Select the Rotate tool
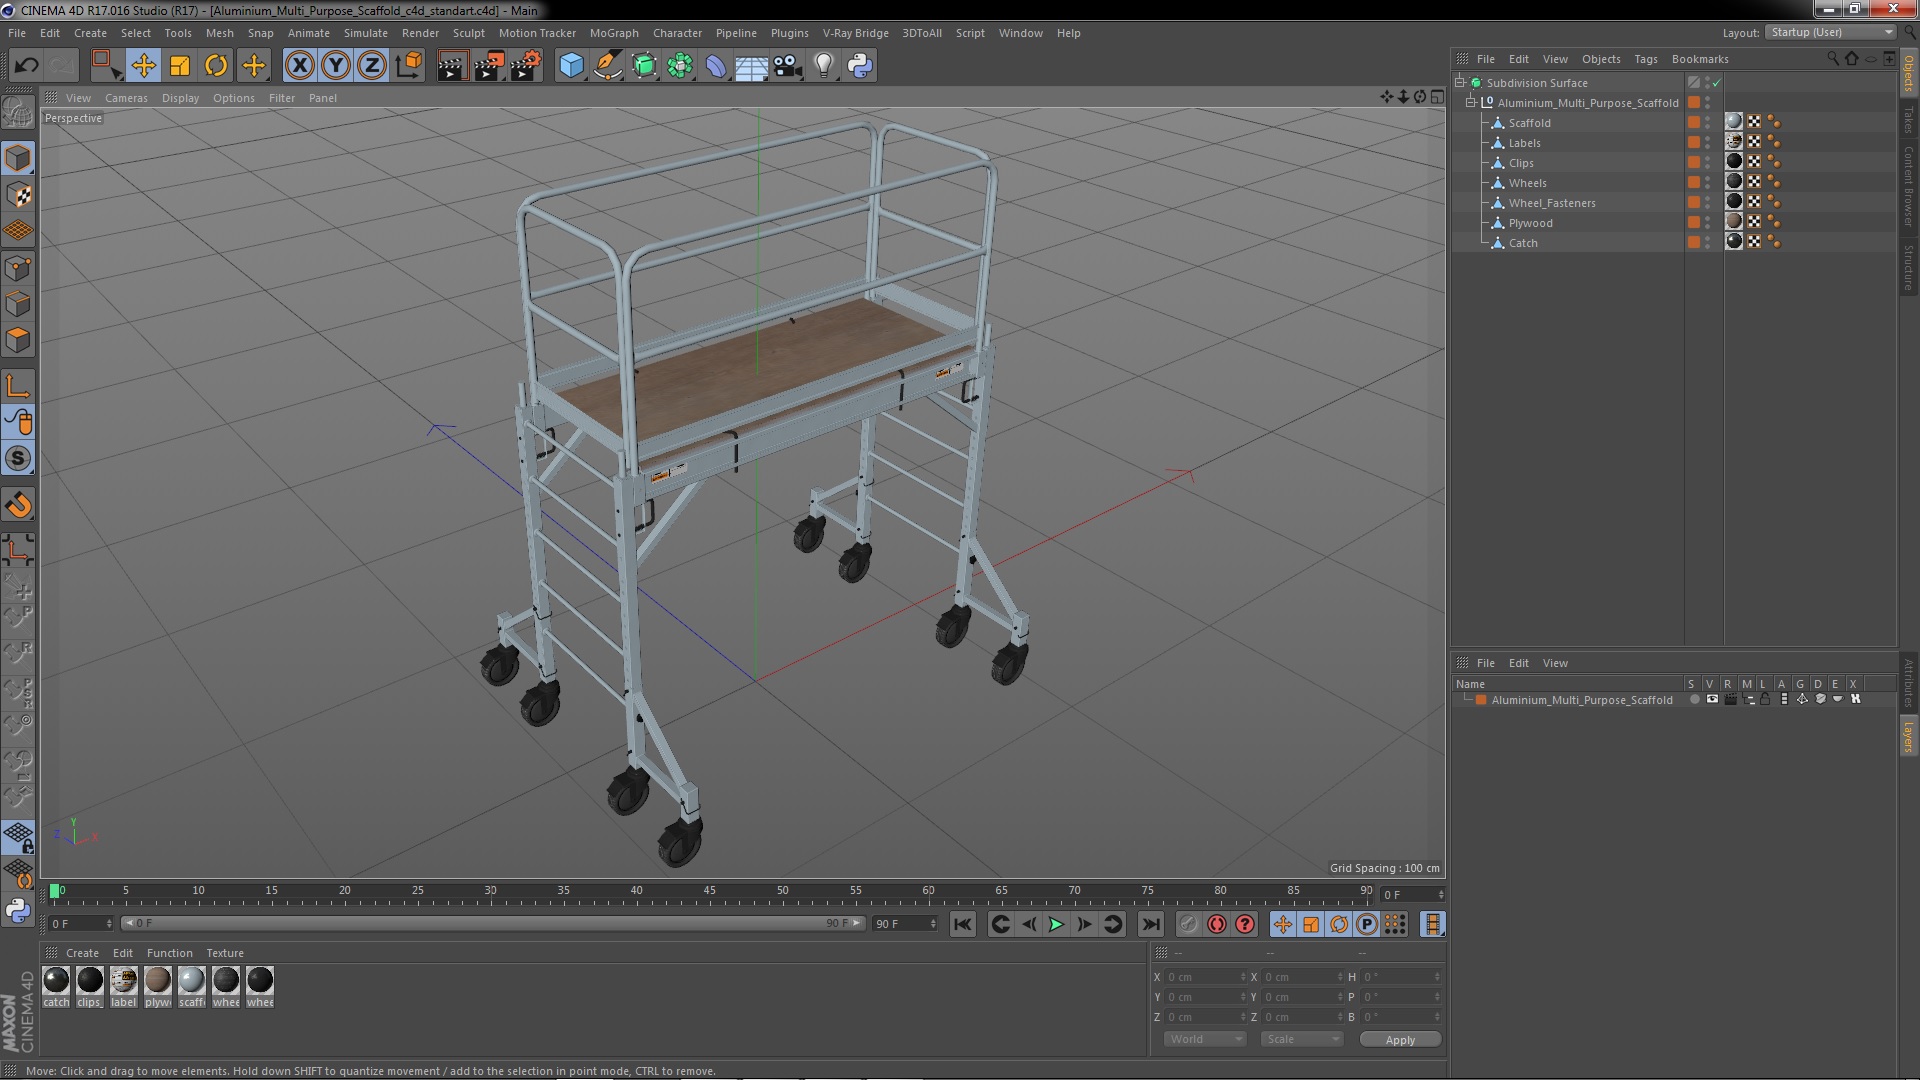The image size is (1920, 1080). tap(216, 66)
